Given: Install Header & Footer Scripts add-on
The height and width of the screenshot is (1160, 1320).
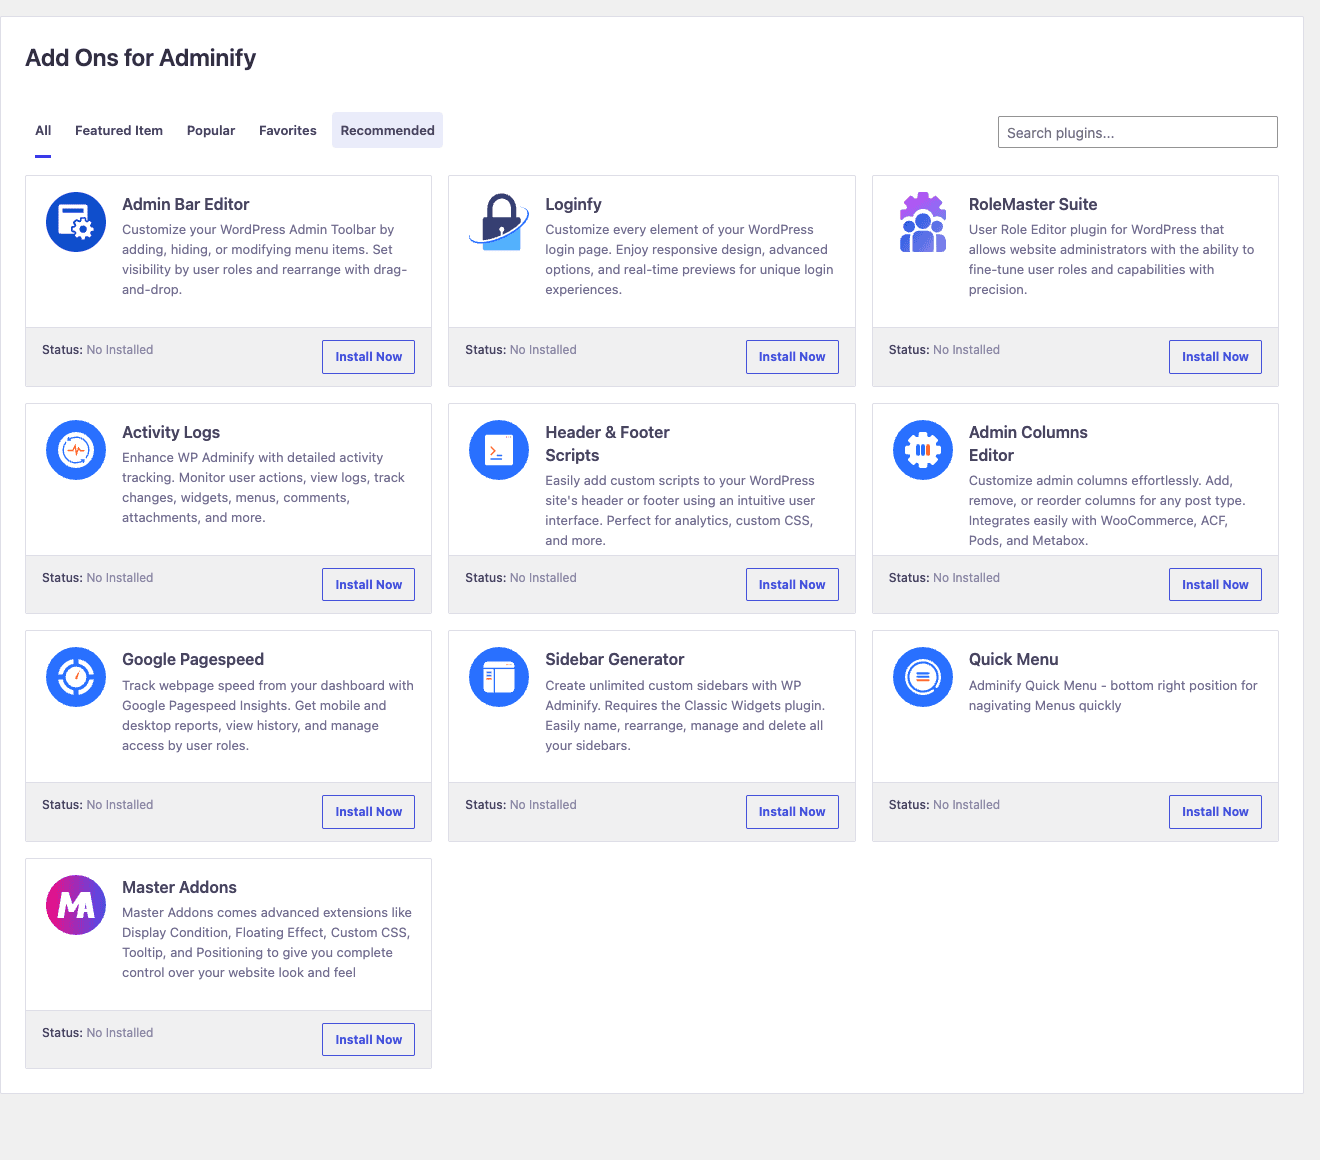Looking at the screenshot, I should [x=792, y=585].
